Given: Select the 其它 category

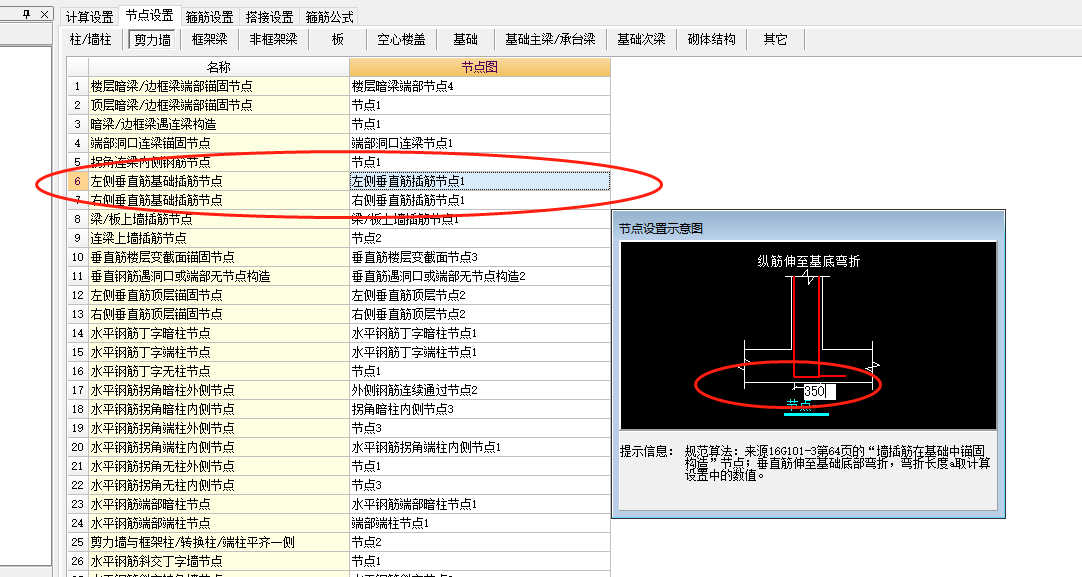Looking at the screenshot, I should coord(775,39).
